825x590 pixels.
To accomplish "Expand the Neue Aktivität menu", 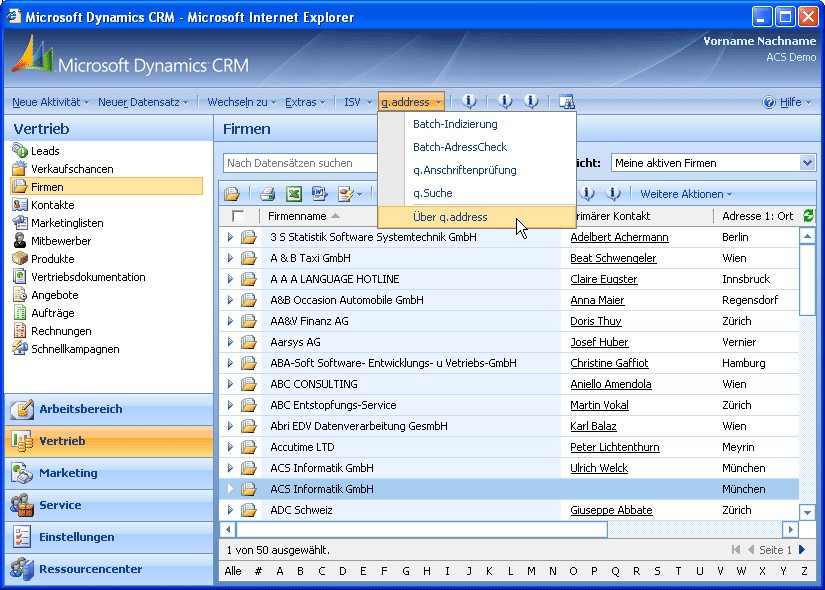I will [51, 102].
